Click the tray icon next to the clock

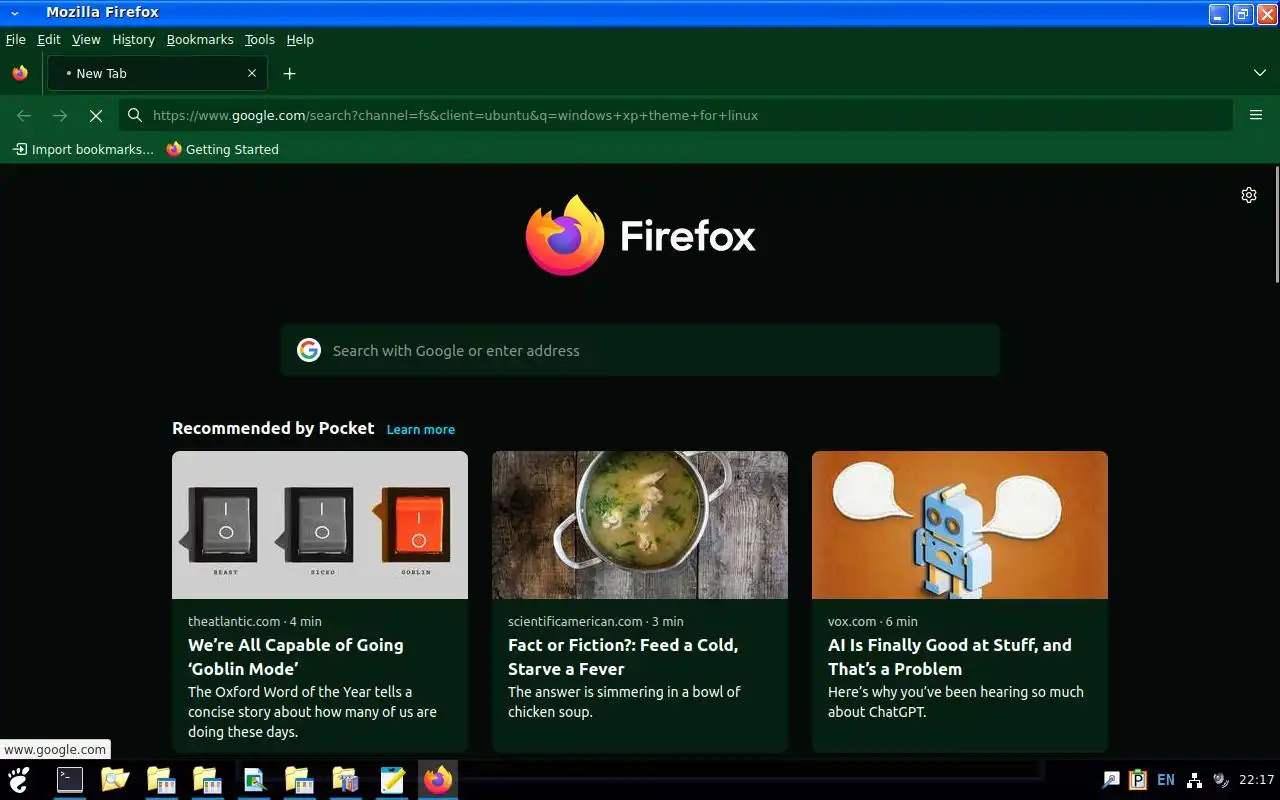tap(1220, 780)
